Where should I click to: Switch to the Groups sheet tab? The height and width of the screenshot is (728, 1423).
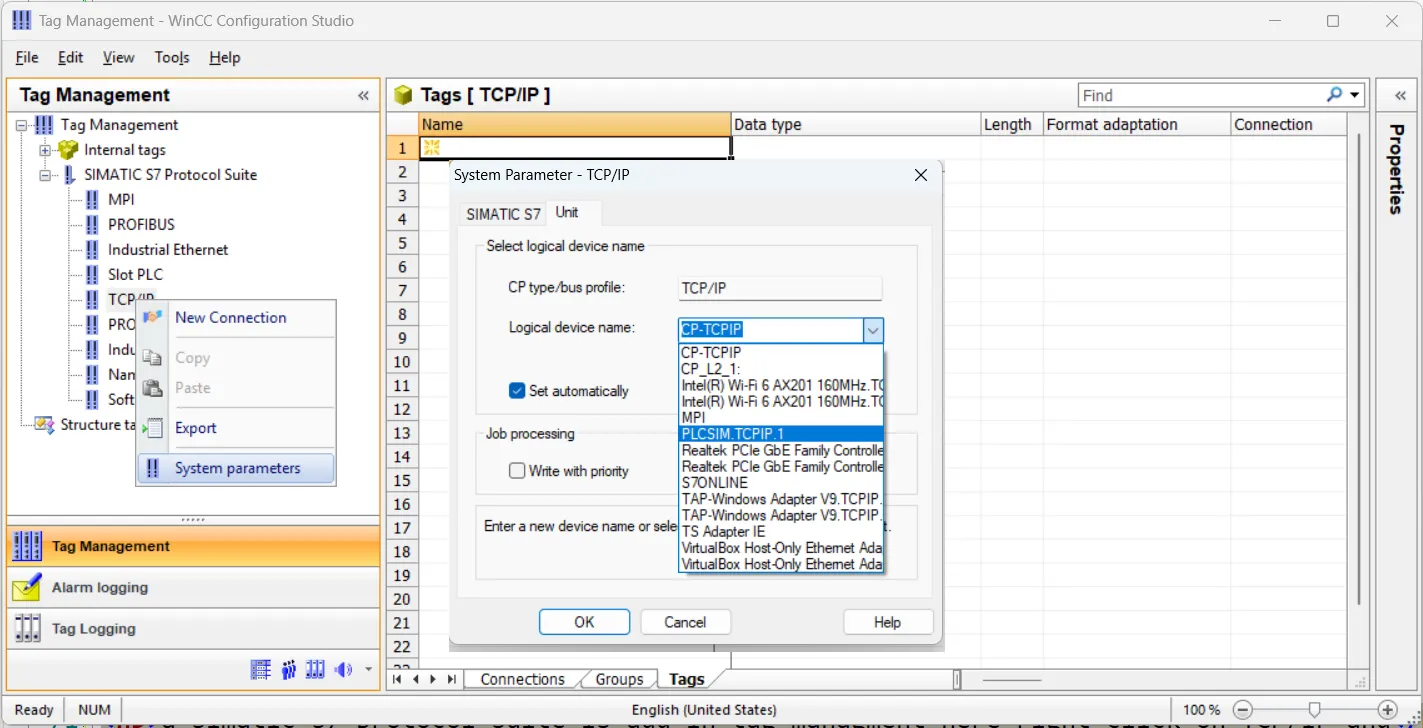point(619,679)
